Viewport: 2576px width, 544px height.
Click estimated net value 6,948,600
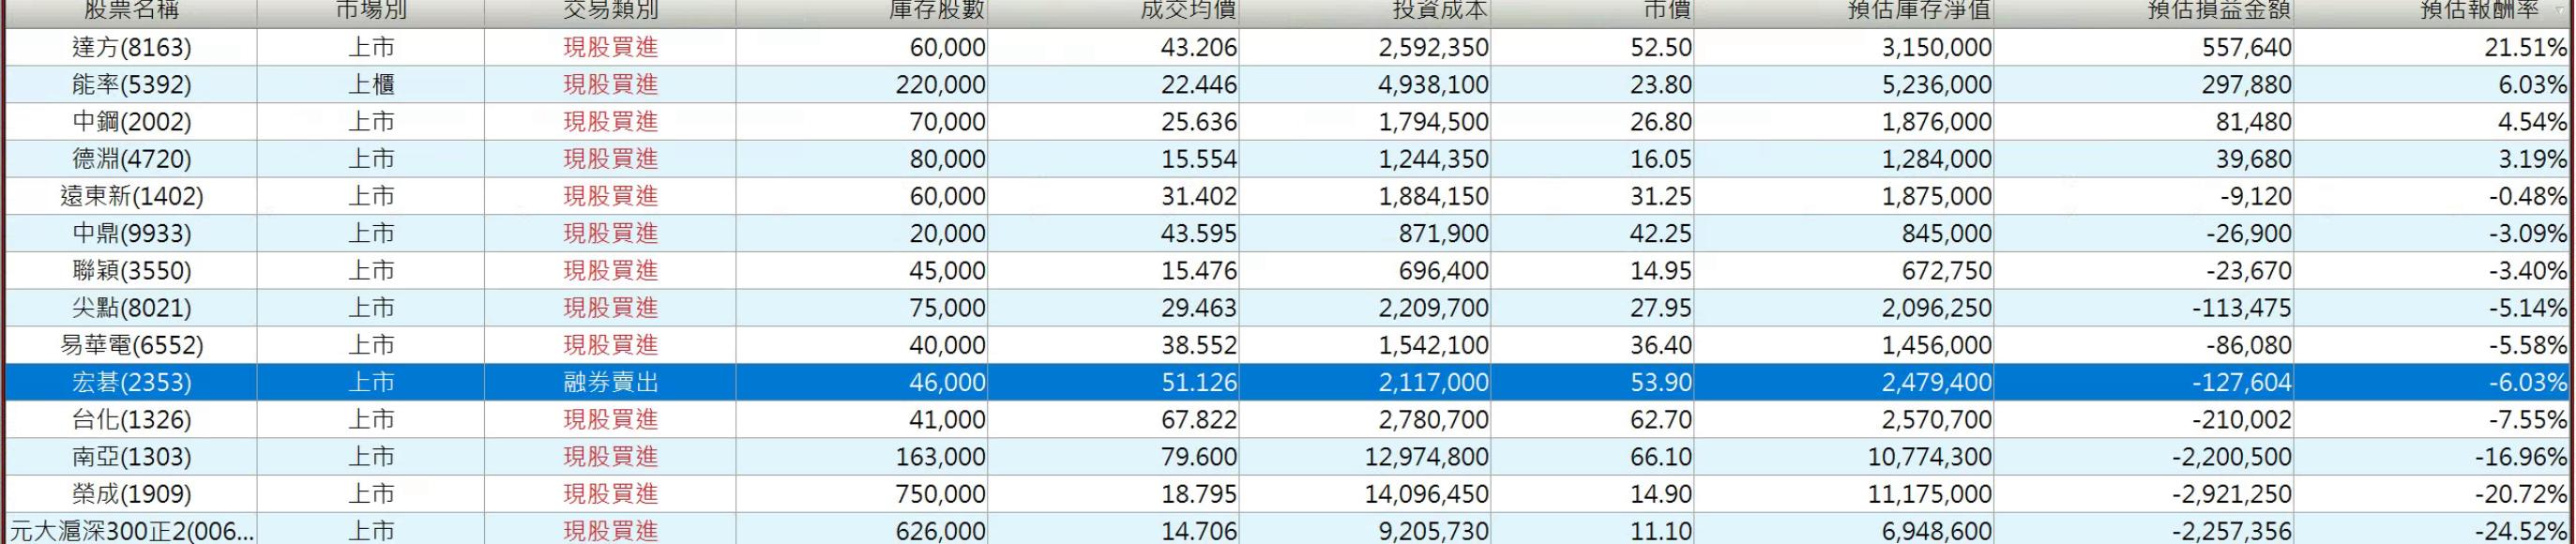(1936, 530)
